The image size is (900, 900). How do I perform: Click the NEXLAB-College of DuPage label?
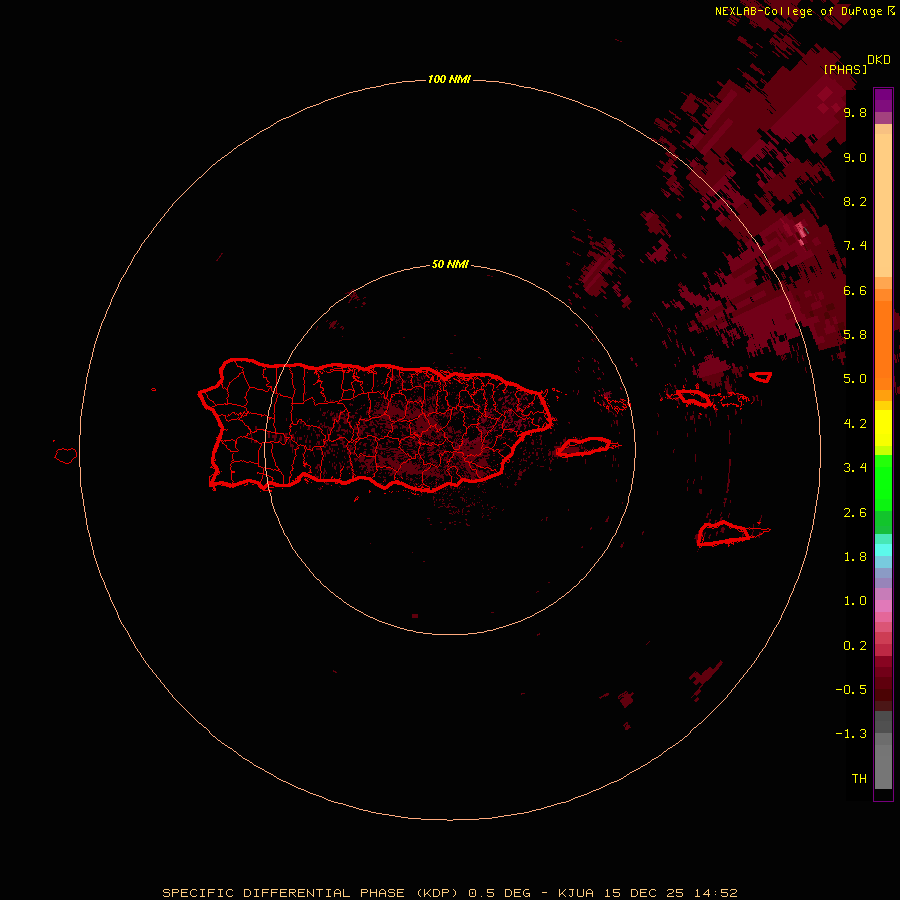coord(805,11)
